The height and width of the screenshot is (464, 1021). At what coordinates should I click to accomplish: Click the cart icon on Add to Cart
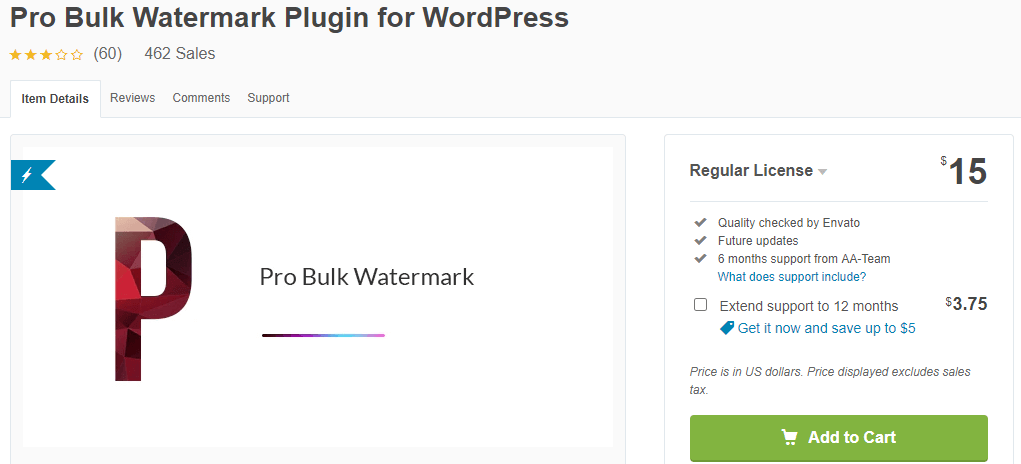[x=789, y=437]
